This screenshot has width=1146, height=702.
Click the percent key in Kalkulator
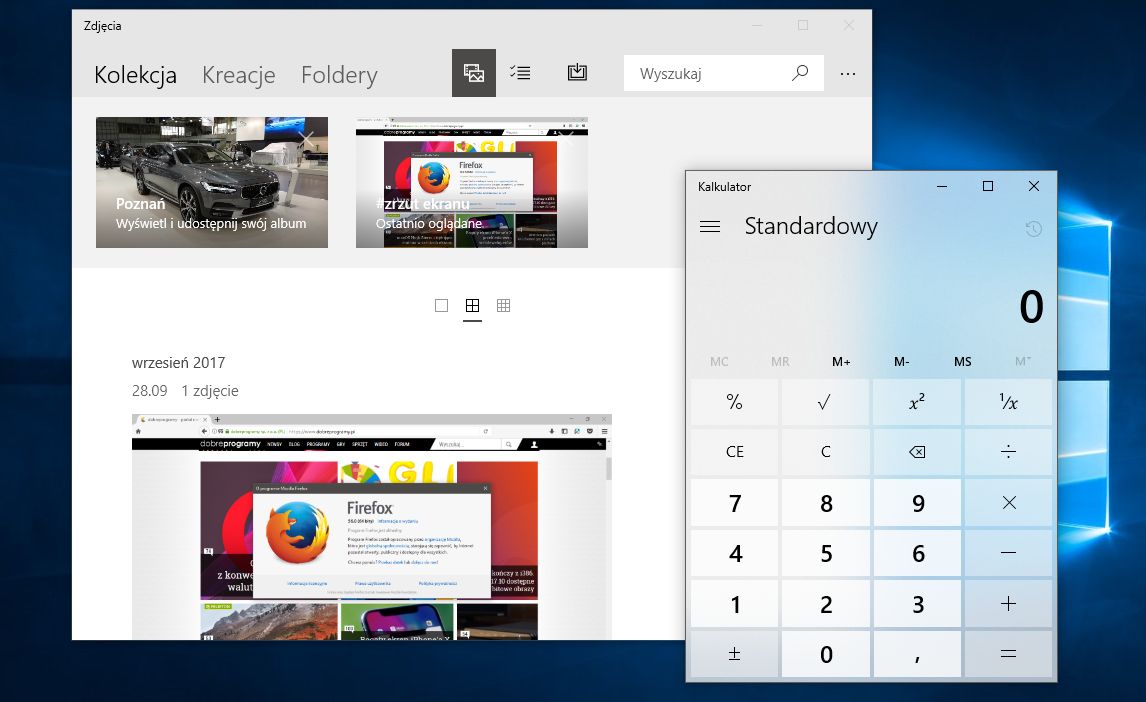click(x=735, y=402)
